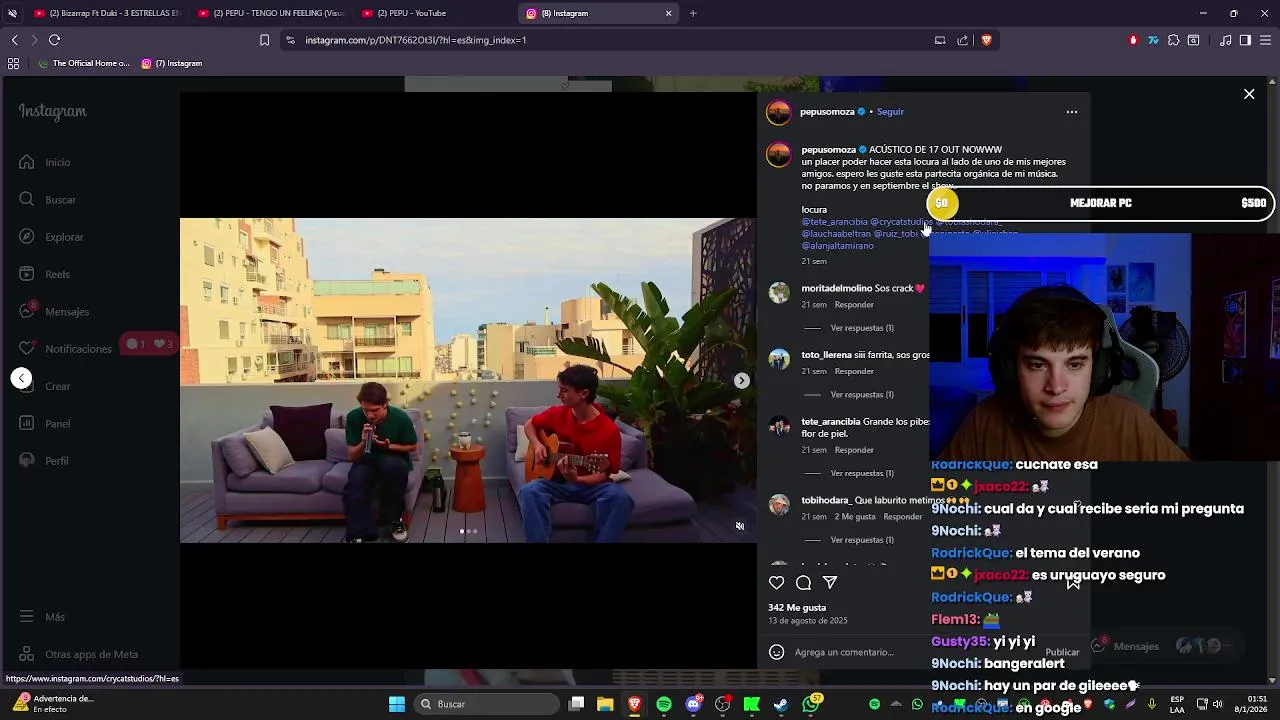The width and height of the screenshot is (1280, 720).
Task: Close the active Instagram tab
Action: tap(668, 13)
